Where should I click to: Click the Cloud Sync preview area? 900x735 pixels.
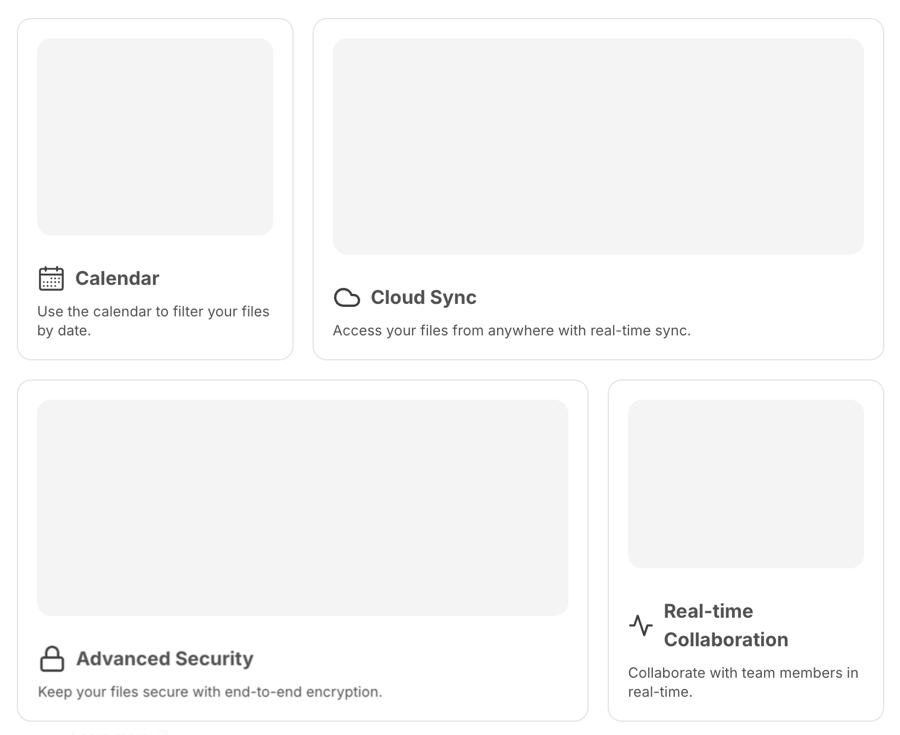point(598,146)
